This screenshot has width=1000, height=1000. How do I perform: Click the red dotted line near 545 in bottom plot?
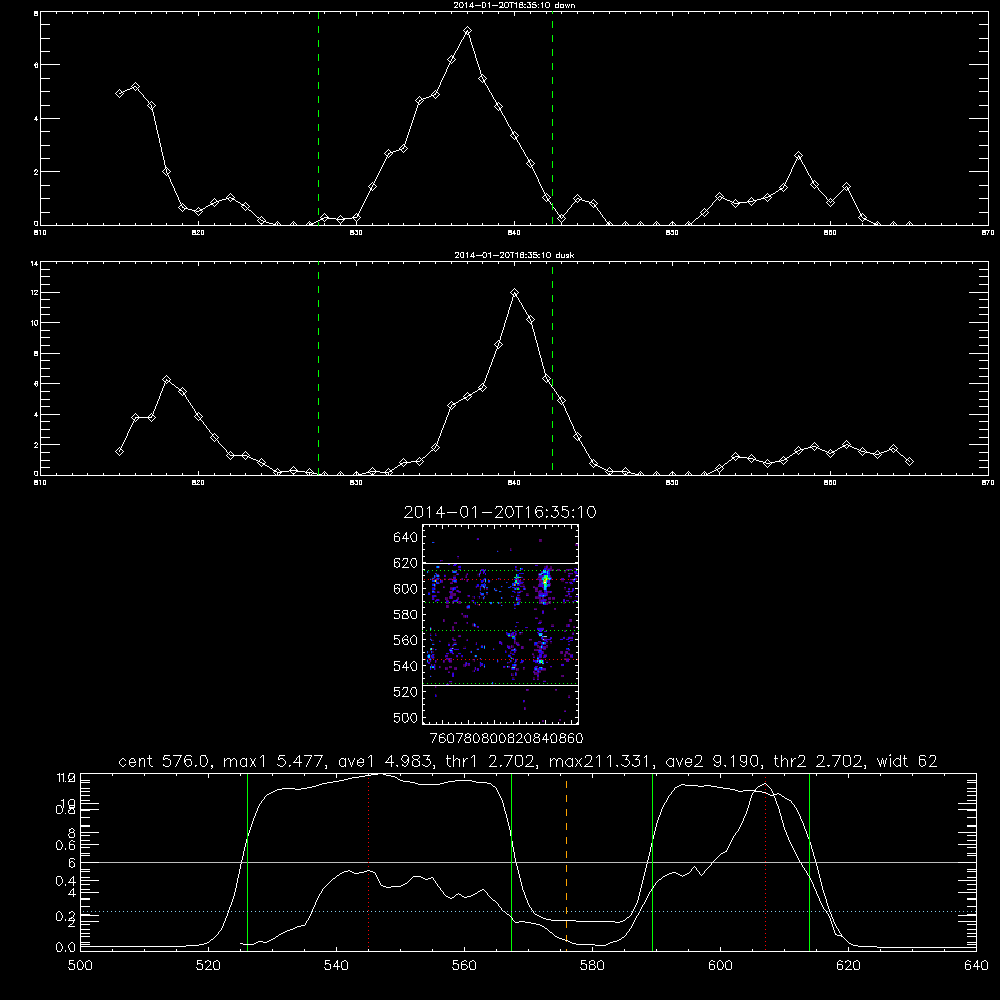click(x=368, y=861)
